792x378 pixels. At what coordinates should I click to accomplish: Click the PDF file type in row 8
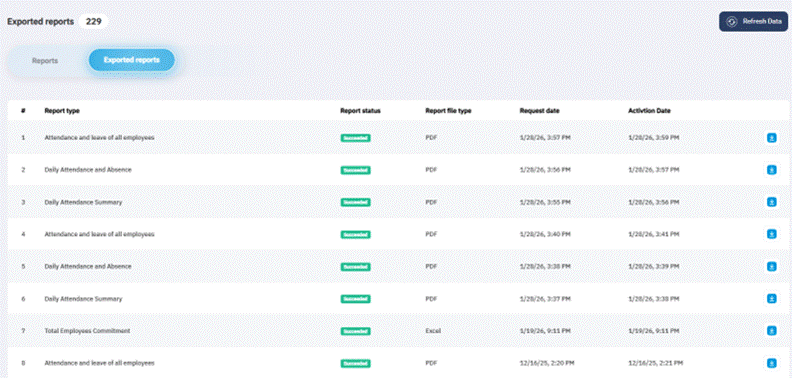(x=431, y=363)
